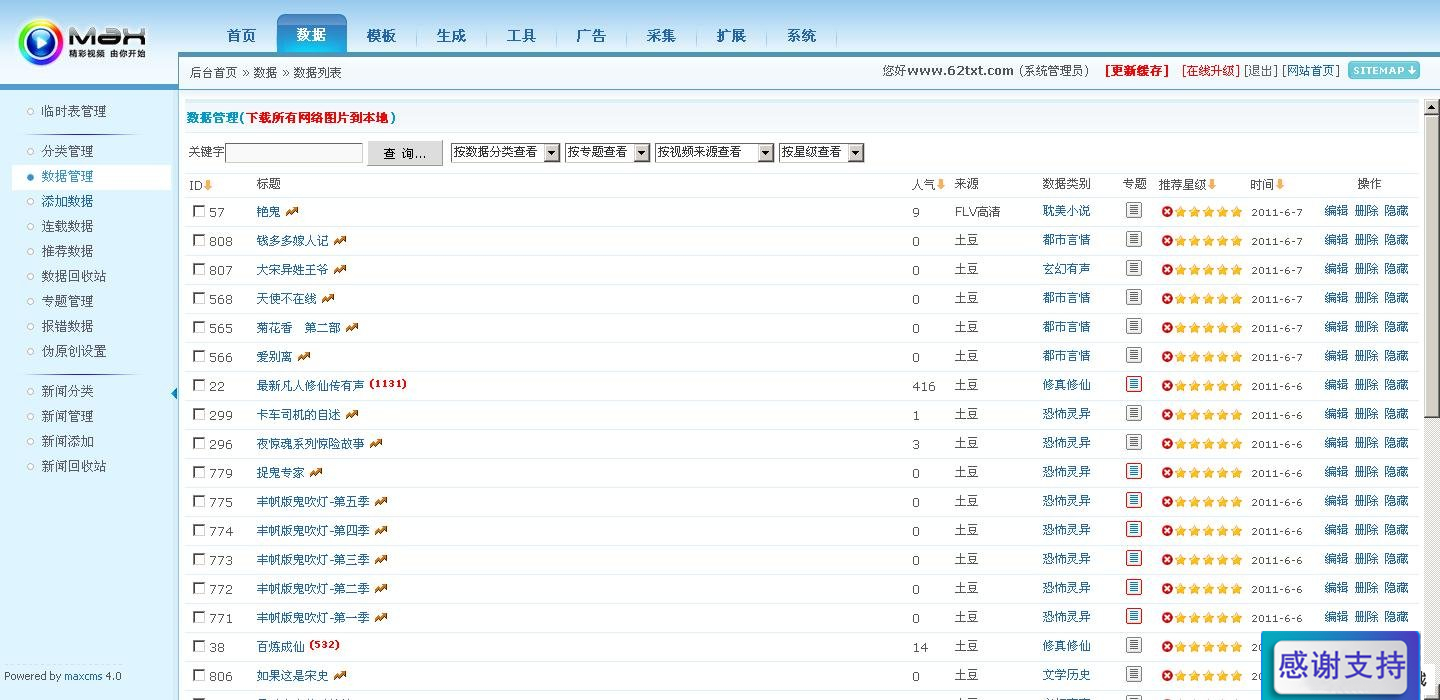Image resolution: width=1440 pixels, height=700 pixels.
Task: Click the chart icon next to 捉鬼专家
Action: pyautogui.click(x=316, y=472)
